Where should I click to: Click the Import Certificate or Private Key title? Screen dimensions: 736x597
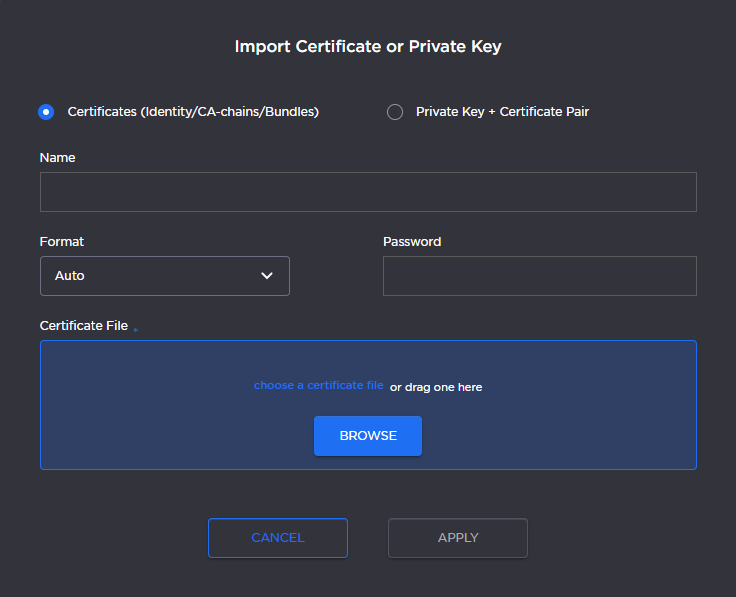[x=368, y=47]
